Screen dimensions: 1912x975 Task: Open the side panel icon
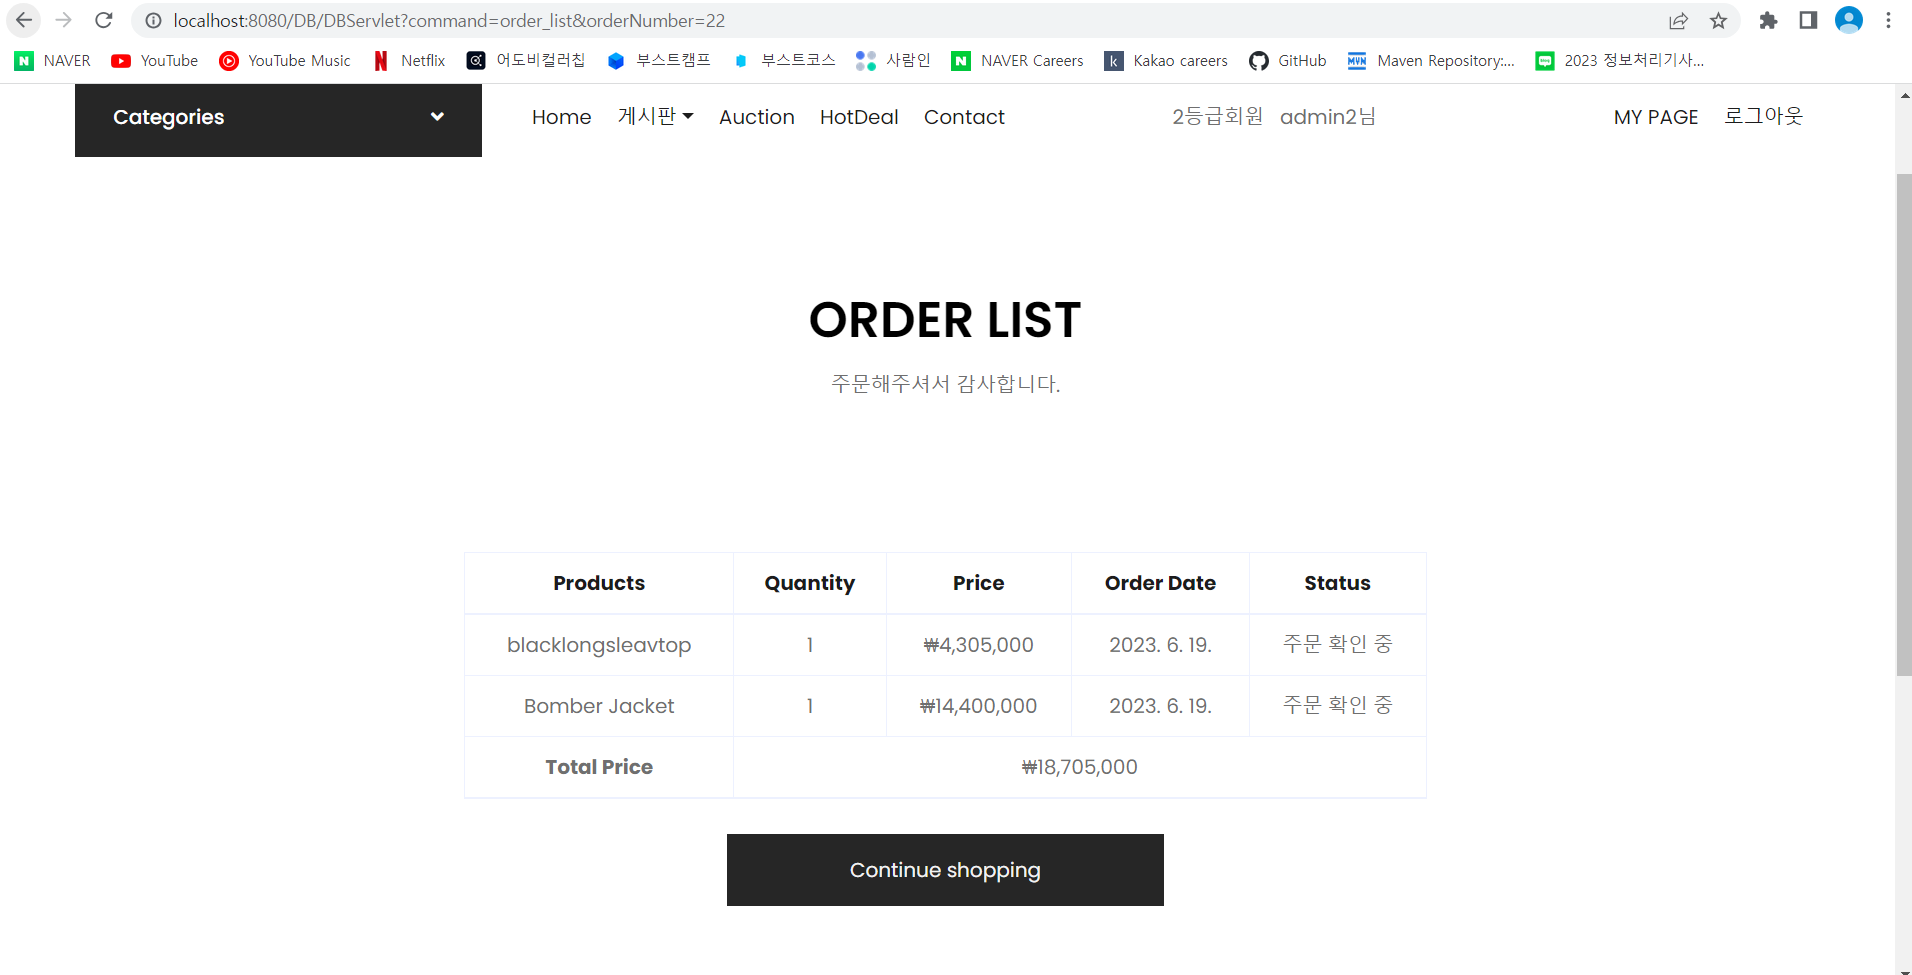pos(1808,20)
